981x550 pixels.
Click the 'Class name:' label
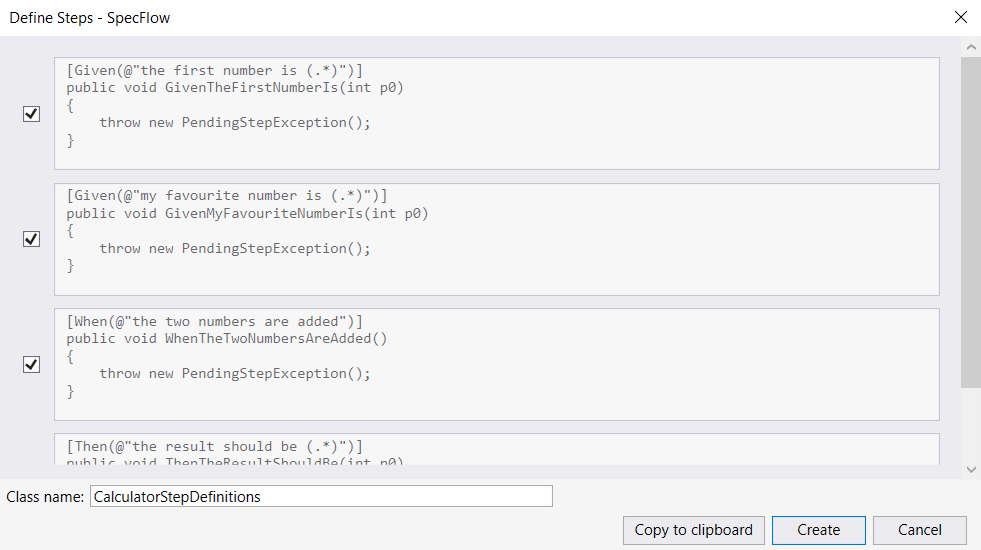45,496
